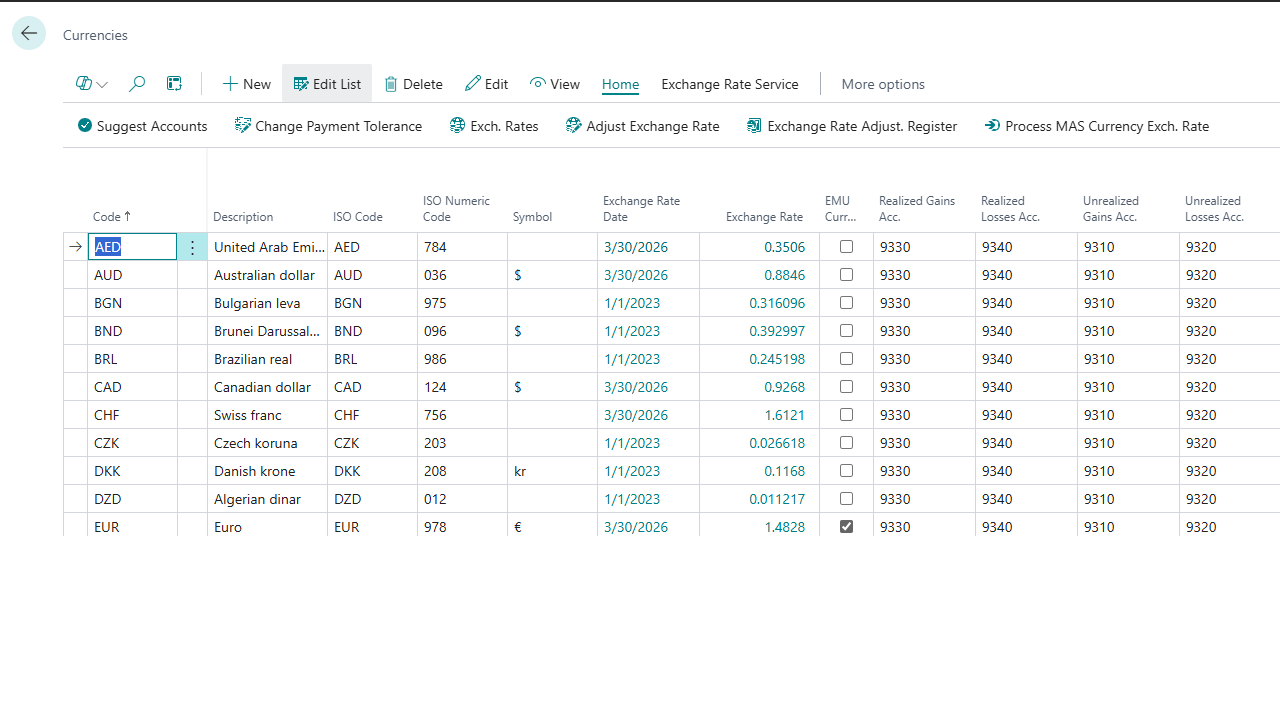Image resolution: width=1280 pixels, height=720 pixels.
Task: Show More options
Action: tap(883, 84)
